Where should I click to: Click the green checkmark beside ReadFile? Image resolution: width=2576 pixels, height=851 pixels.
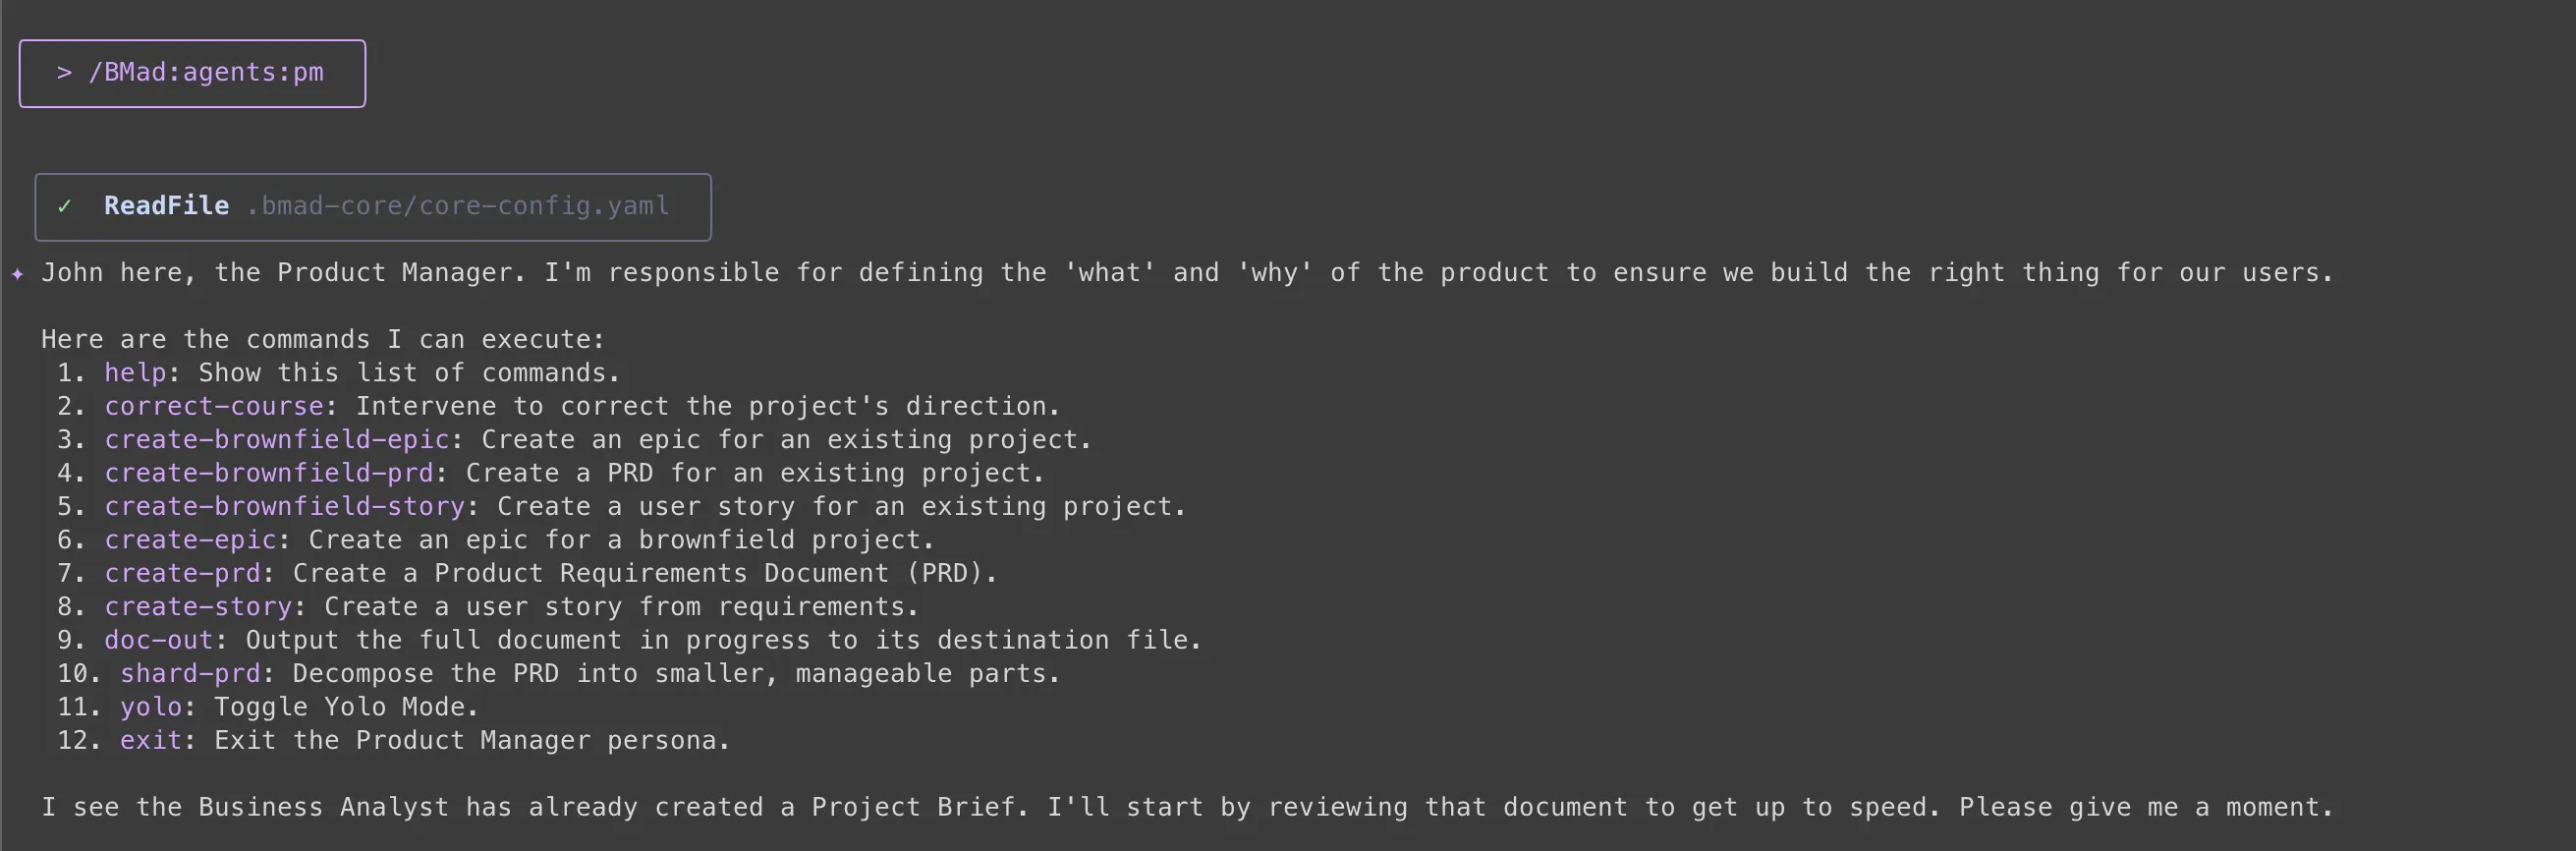65,207
